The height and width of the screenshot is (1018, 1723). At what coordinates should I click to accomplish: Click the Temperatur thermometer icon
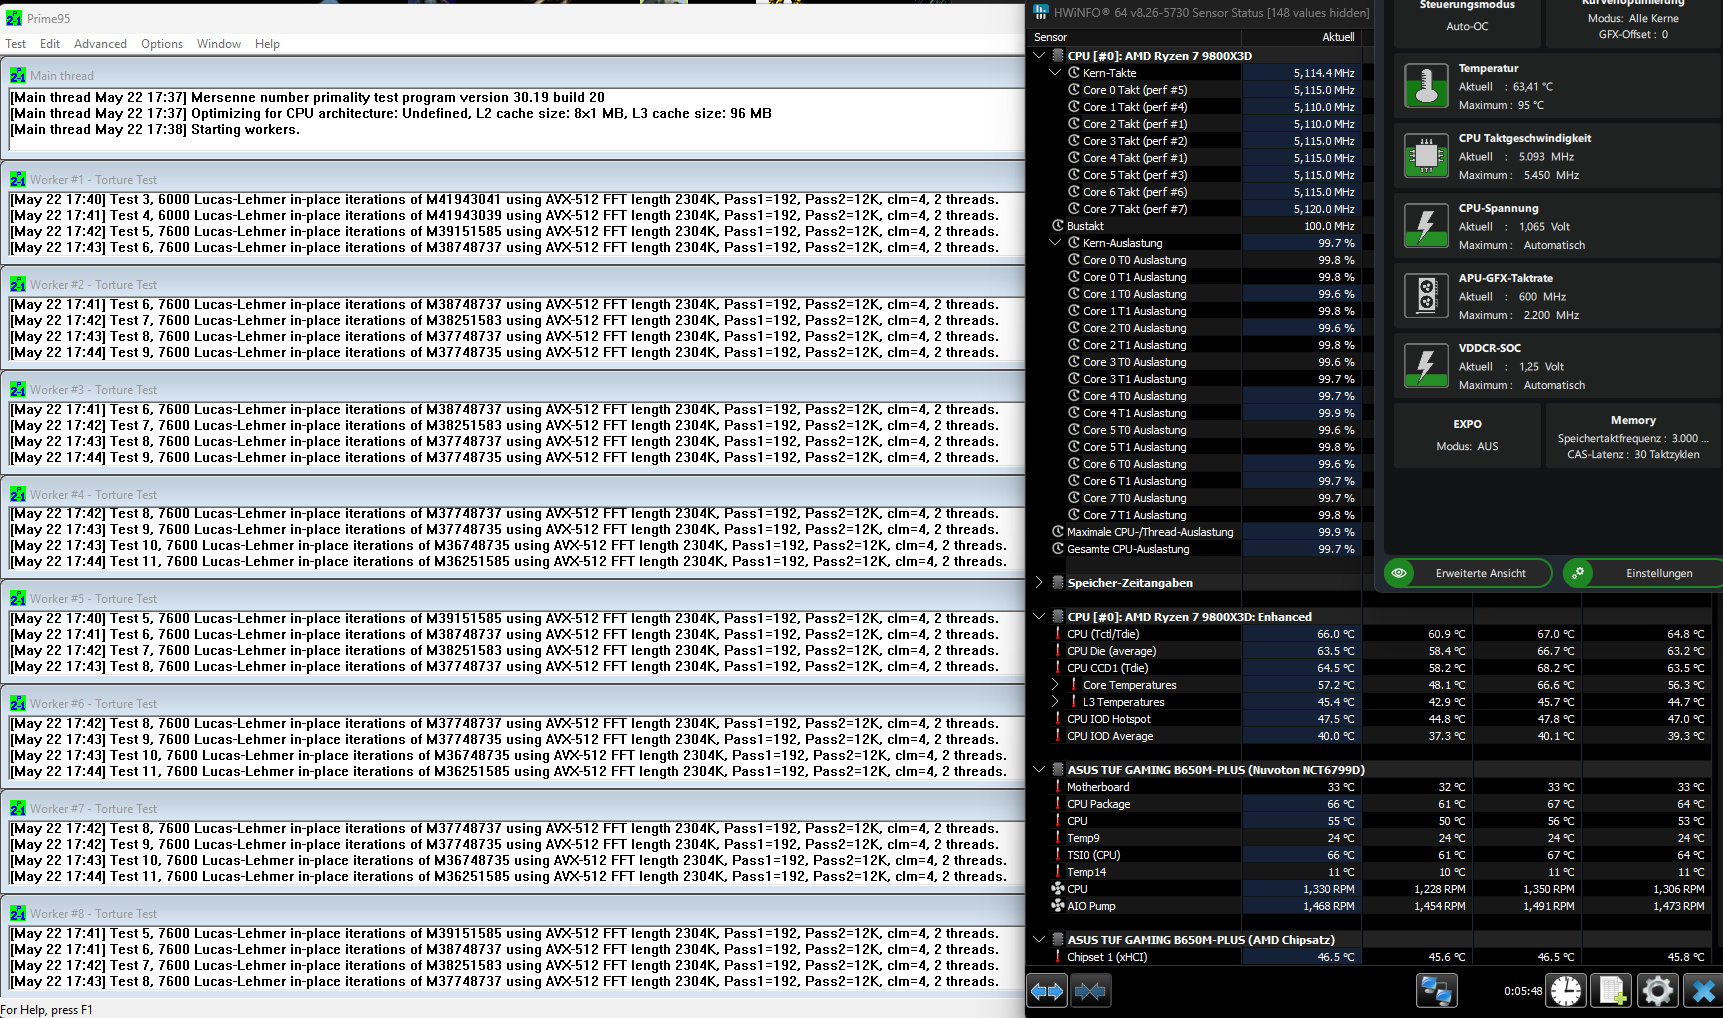point(1426,85)
